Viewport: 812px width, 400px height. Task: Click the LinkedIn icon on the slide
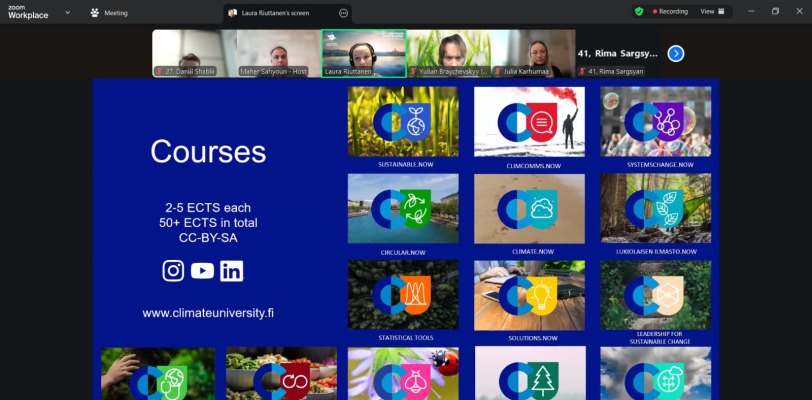point(231,271)
